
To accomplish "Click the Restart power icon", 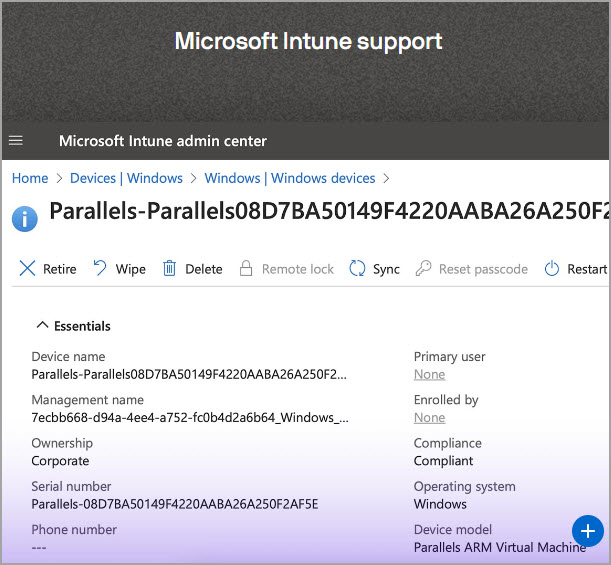I will click(x=552, y=268).
